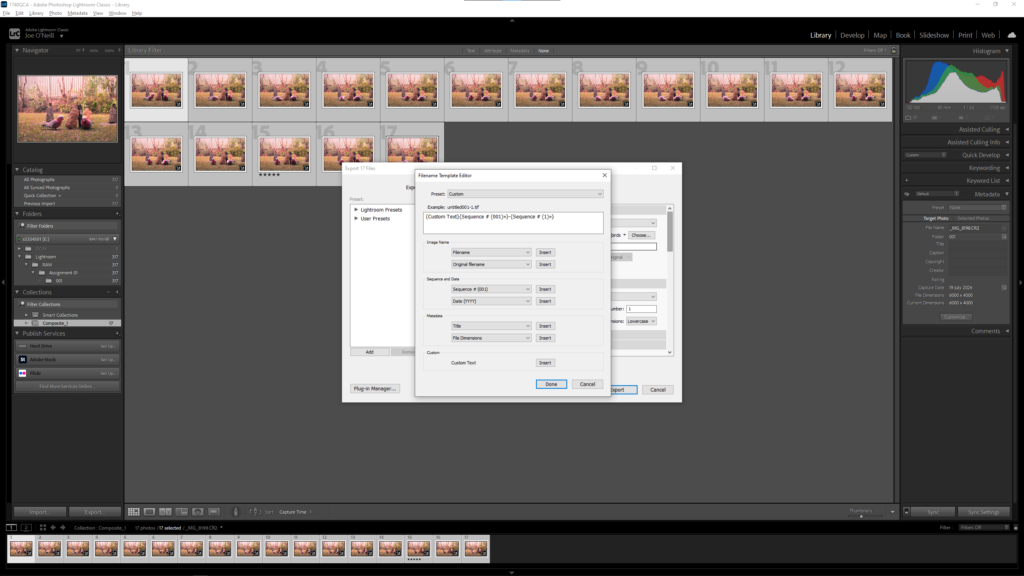Image resolution: width=1024 pixels, height=576 pixels.
Task: Open the Date (YYYY) dropdown
Action: click(491, 301)
